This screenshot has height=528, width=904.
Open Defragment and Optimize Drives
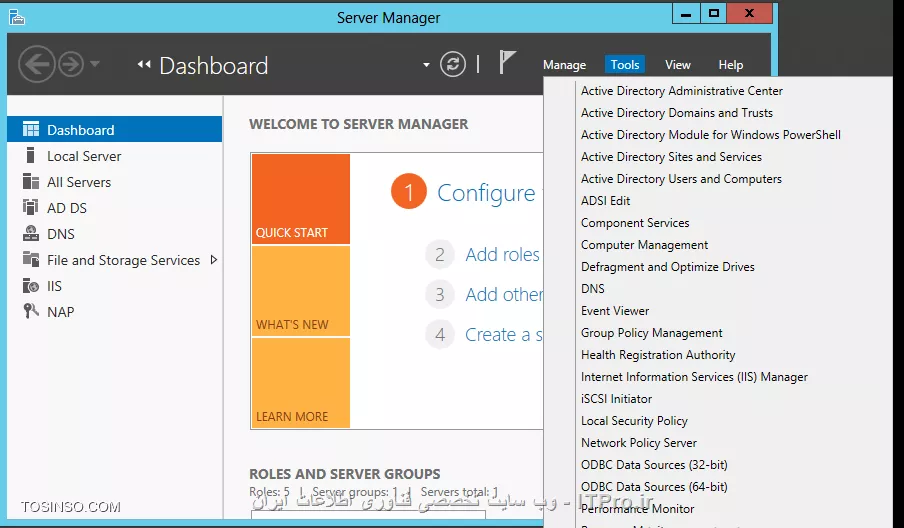coord(668,266)
